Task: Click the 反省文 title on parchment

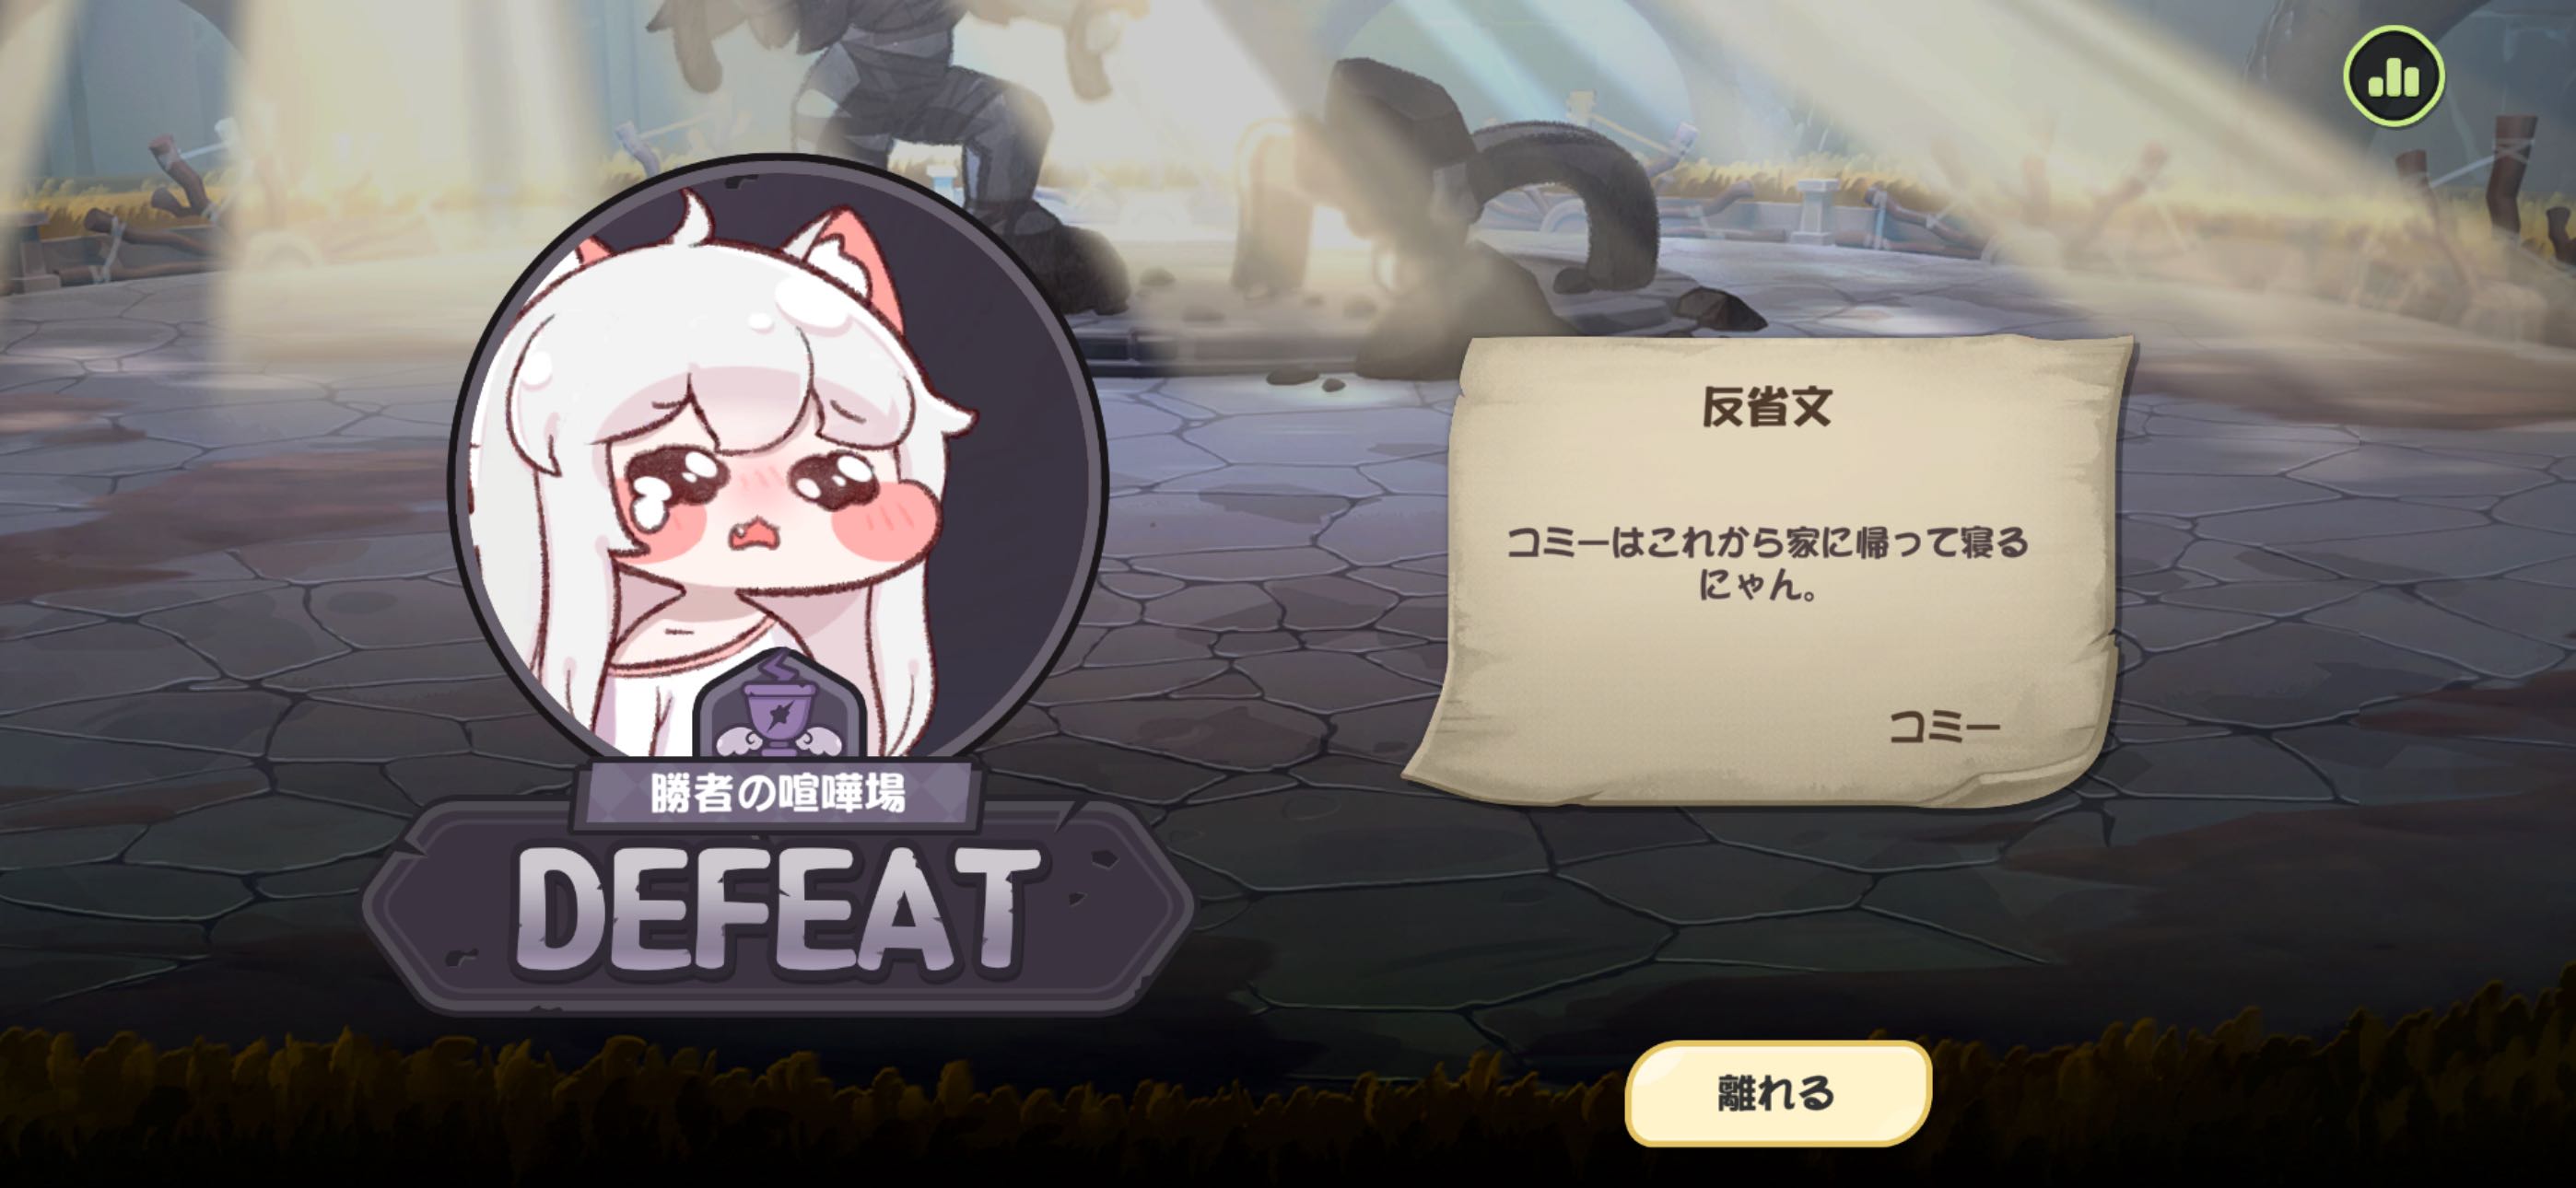Action: coord(1767,407)
